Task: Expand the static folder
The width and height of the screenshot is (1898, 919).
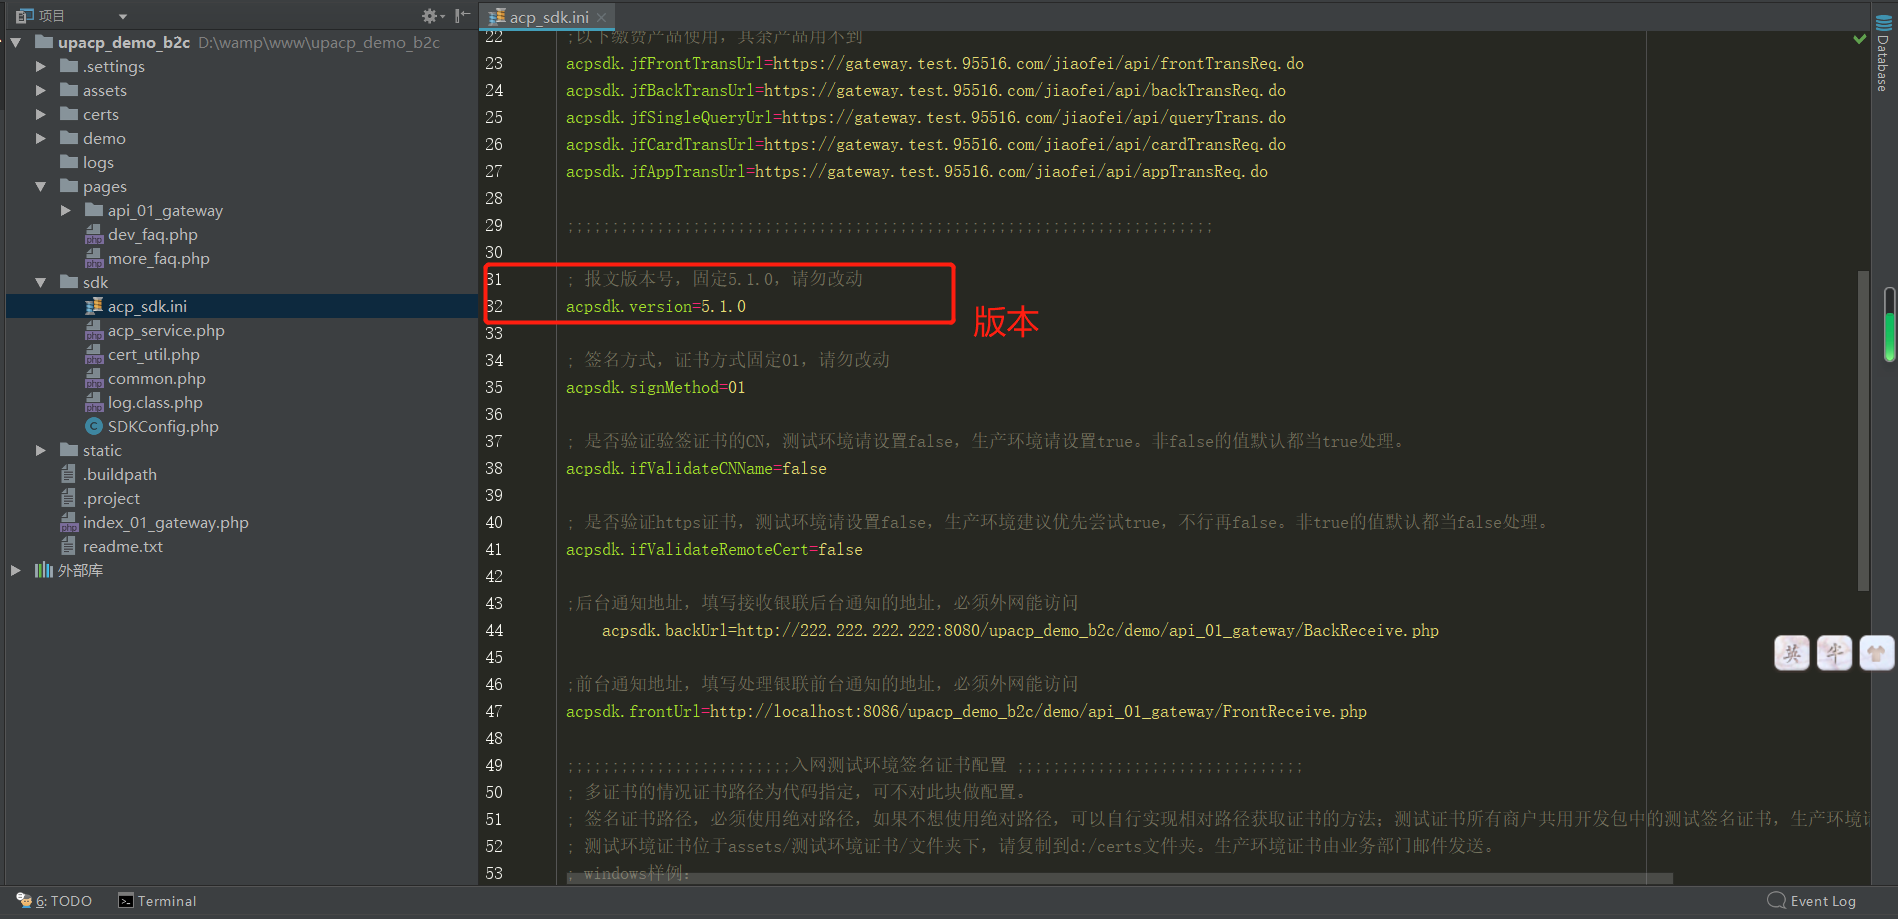Action: 41,451
